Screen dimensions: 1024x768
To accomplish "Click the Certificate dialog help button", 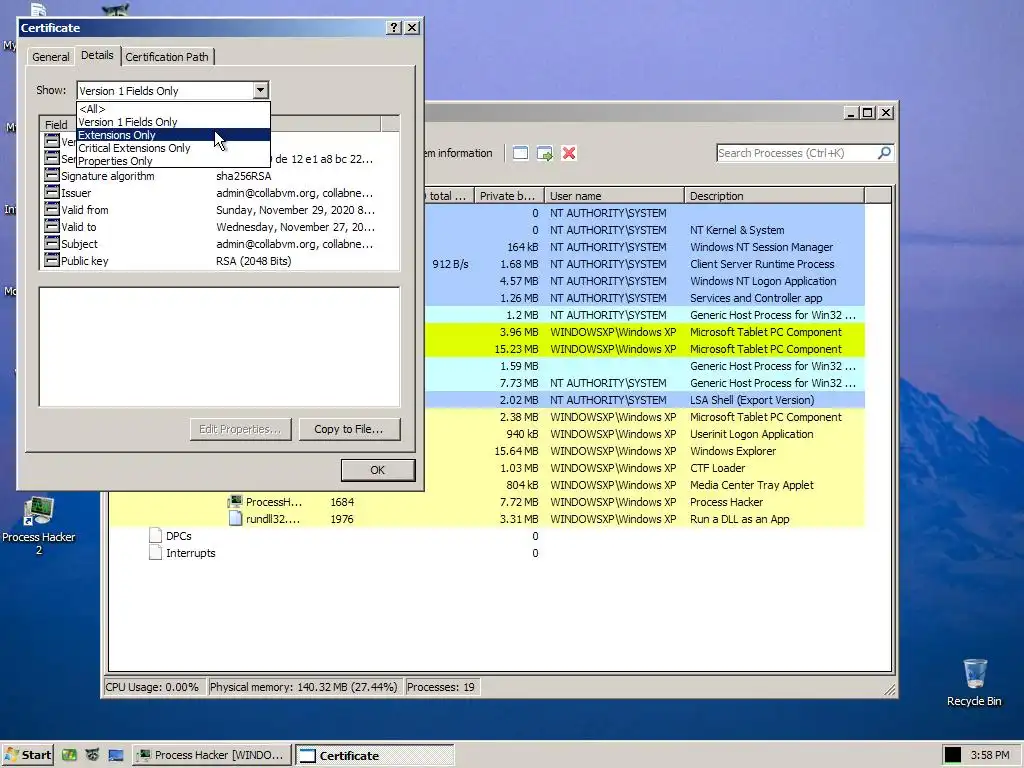I will [x=393, y=27].
